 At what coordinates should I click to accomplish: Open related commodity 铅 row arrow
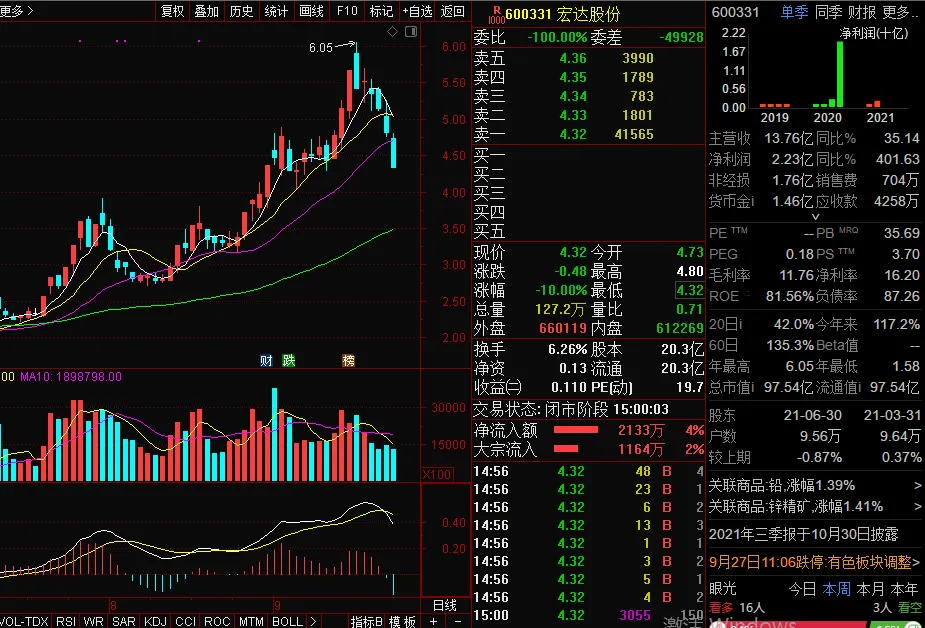click(x=917, y=485)
